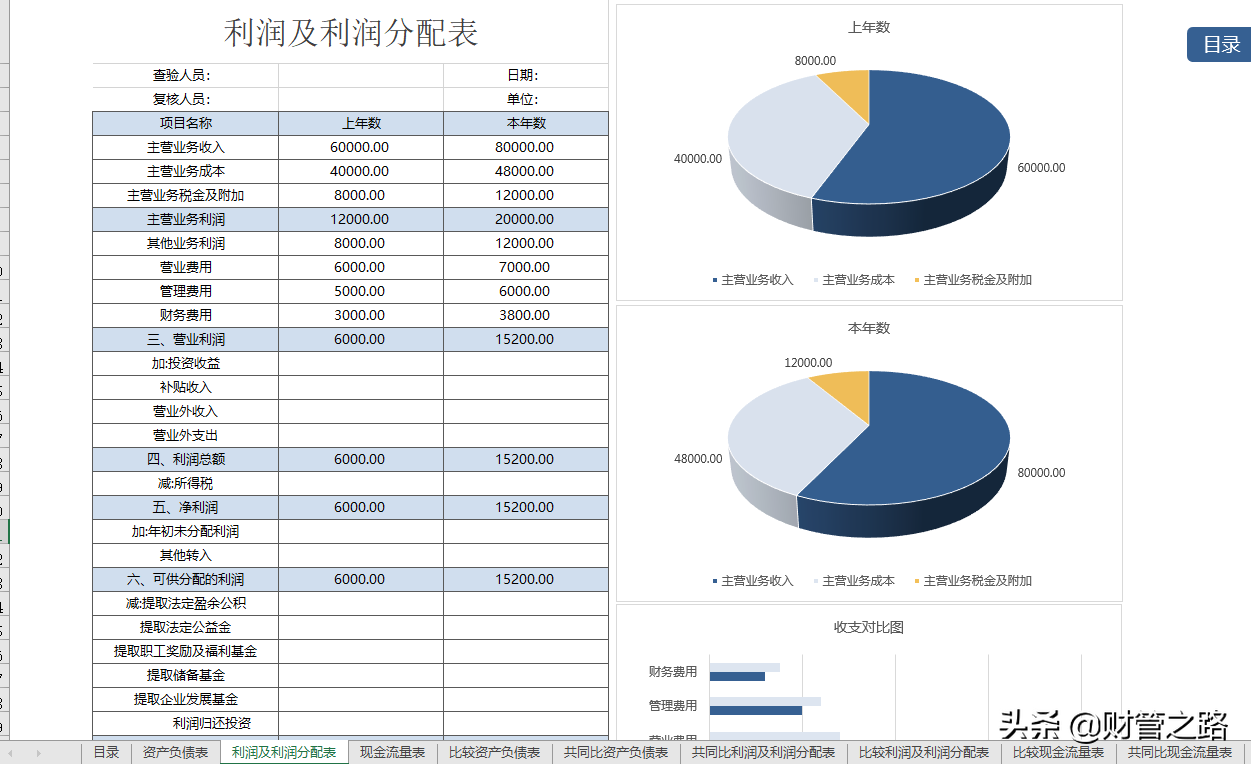
Task: Click the 提取储备基金 row label
Action: pos(185,675)
